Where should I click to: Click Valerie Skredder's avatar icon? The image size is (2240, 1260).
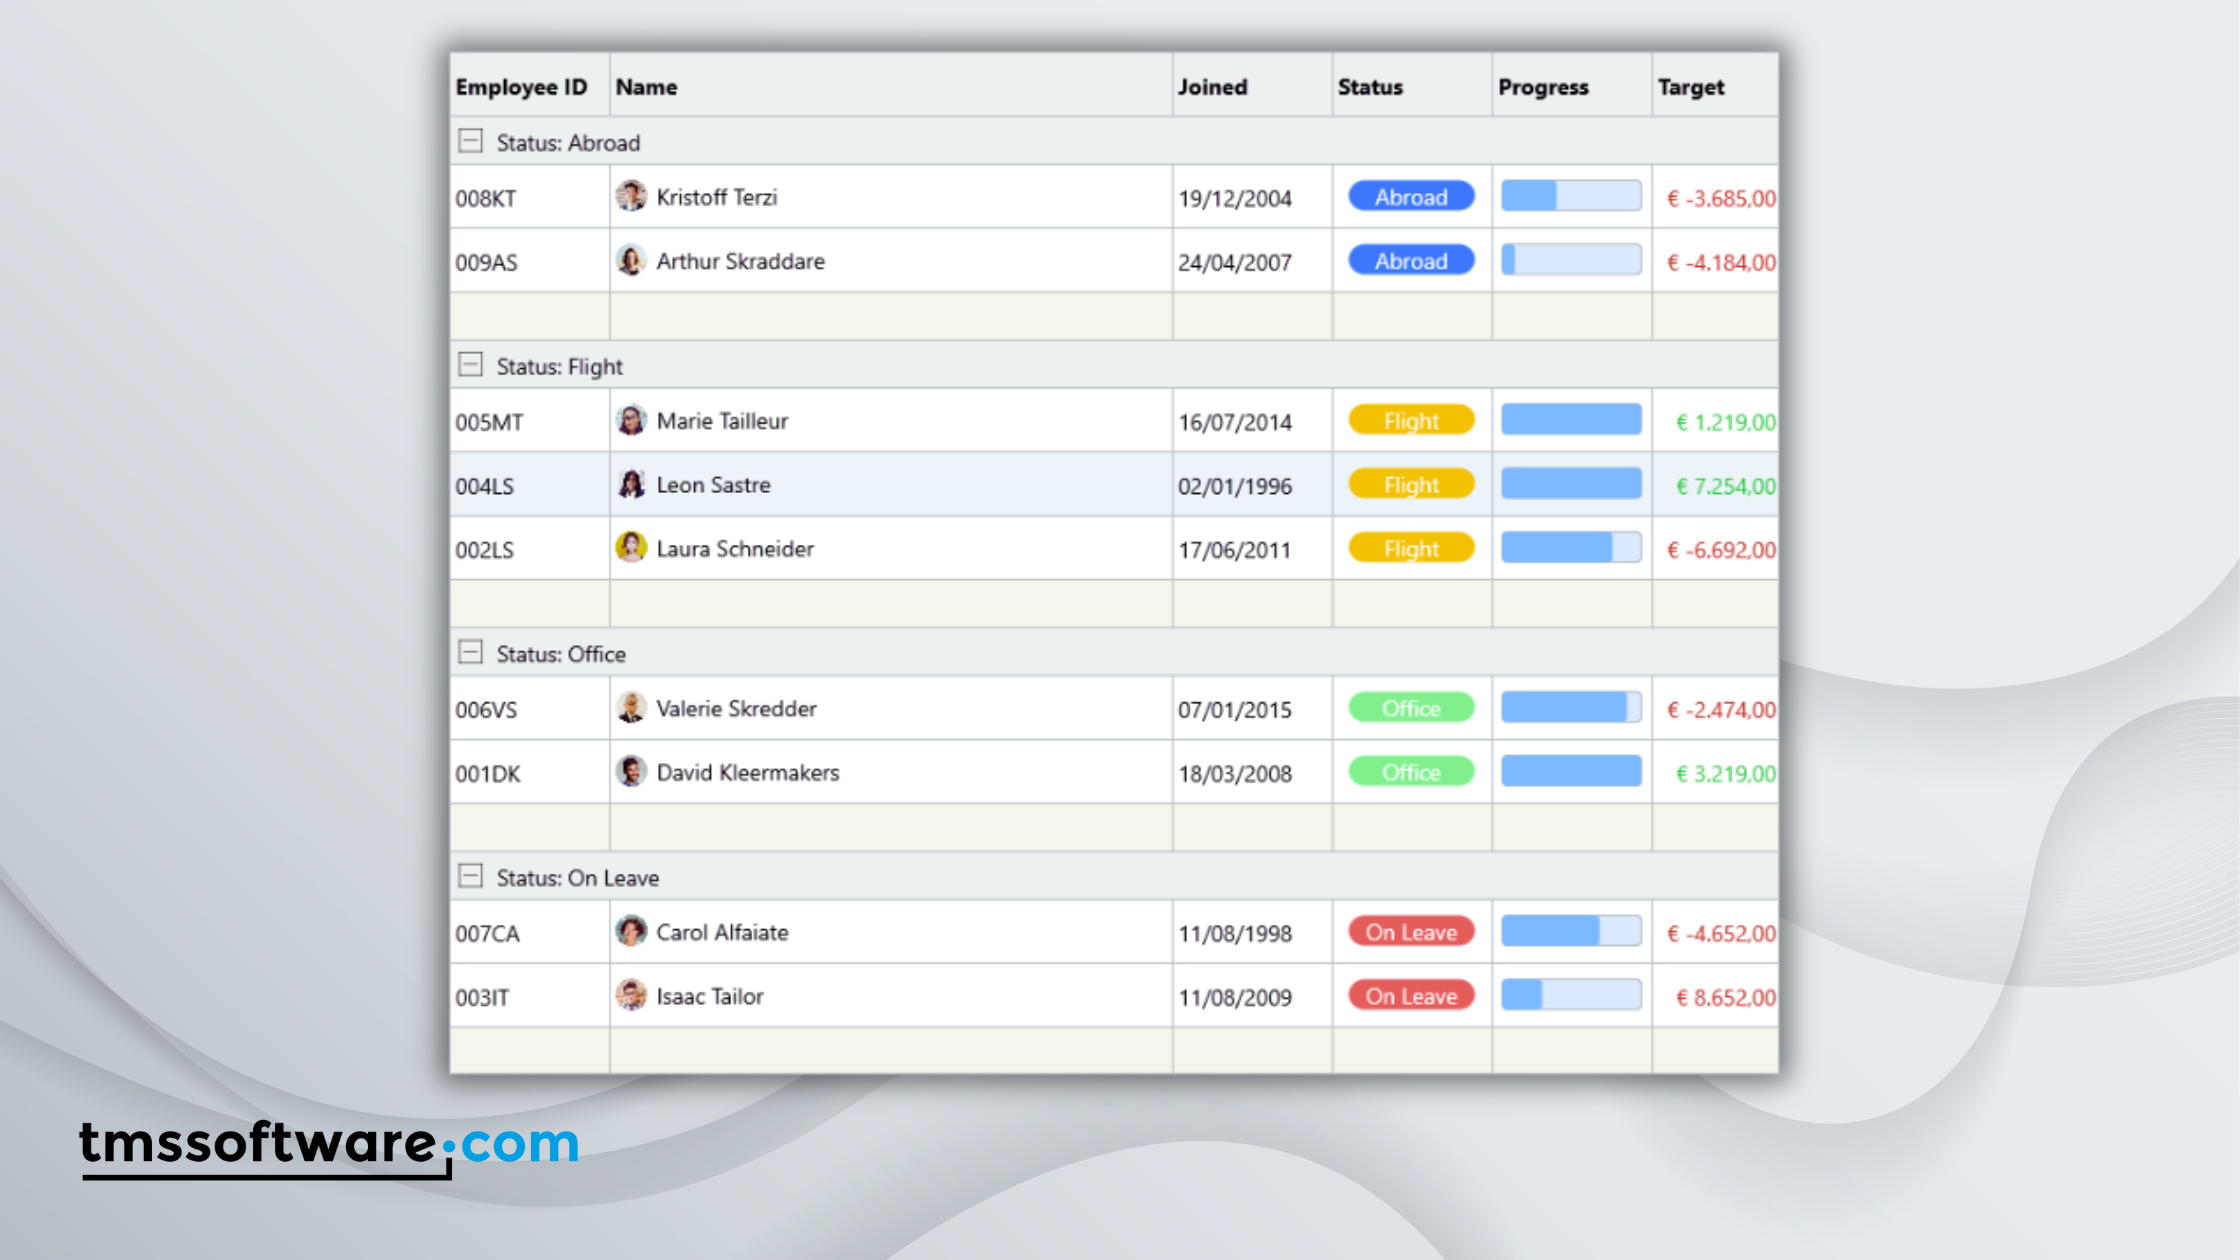click(x=630, y=708)
